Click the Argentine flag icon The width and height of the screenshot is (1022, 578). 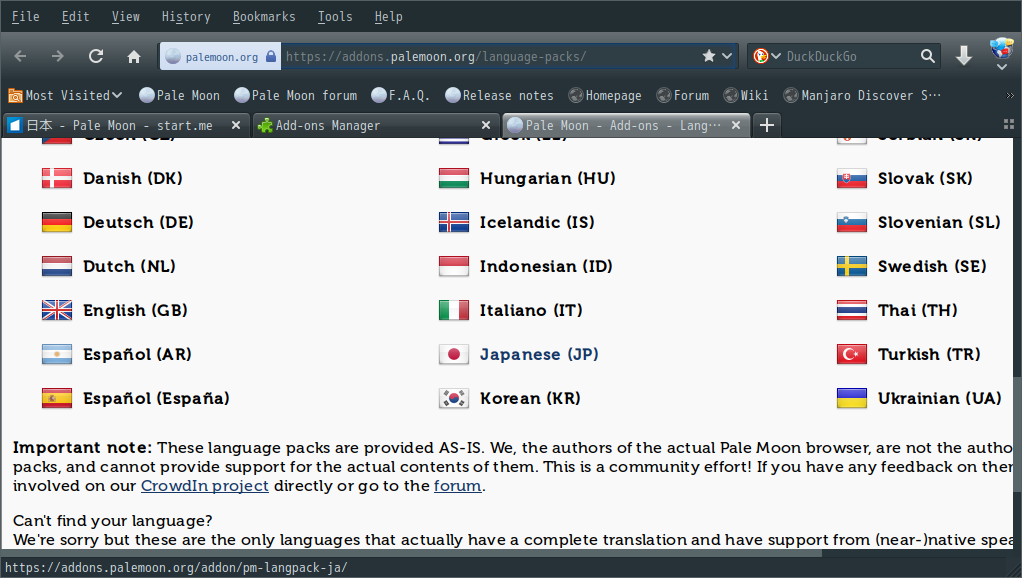(x=57, y=354)
